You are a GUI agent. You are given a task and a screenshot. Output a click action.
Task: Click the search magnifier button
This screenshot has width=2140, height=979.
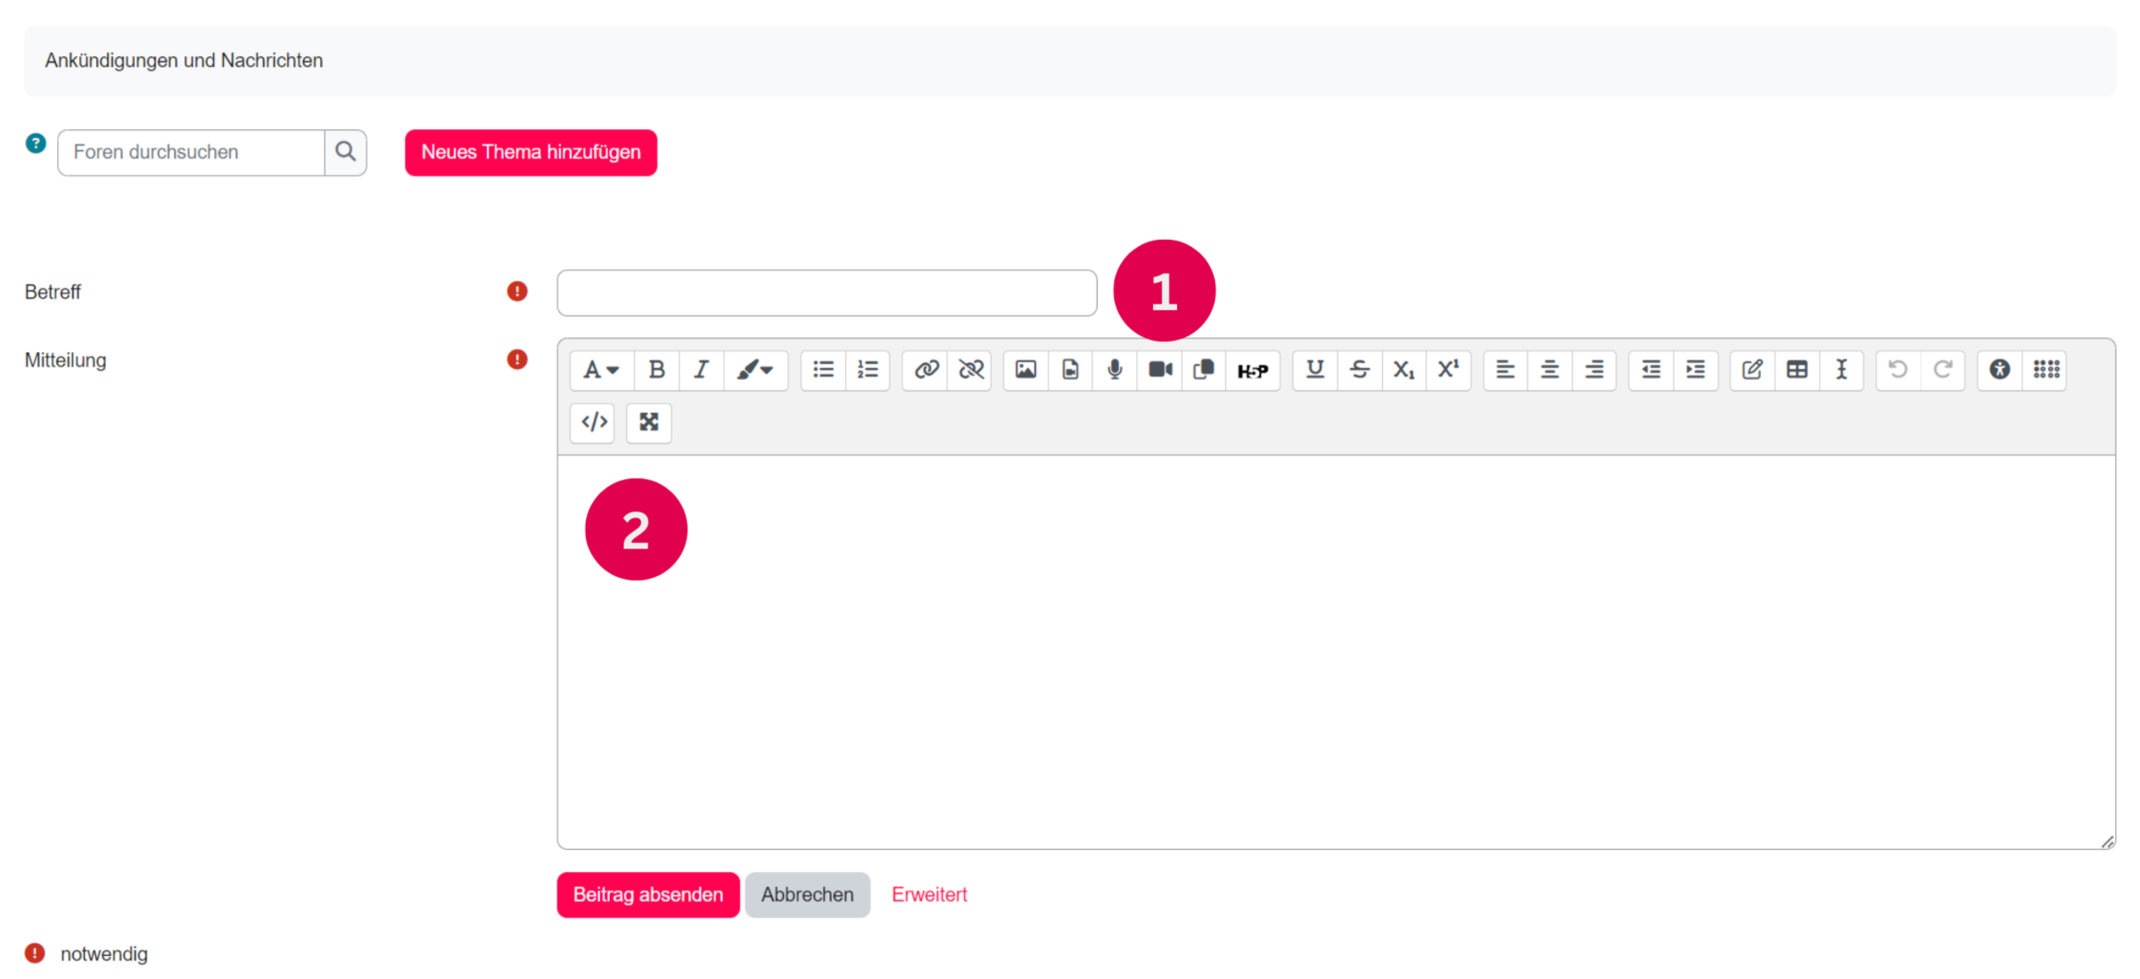click(x=345, y=152)
